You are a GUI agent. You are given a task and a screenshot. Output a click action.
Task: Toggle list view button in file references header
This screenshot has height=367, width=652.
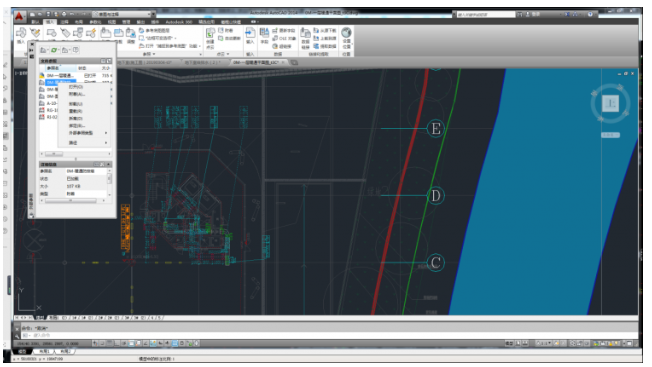(103, 61)
